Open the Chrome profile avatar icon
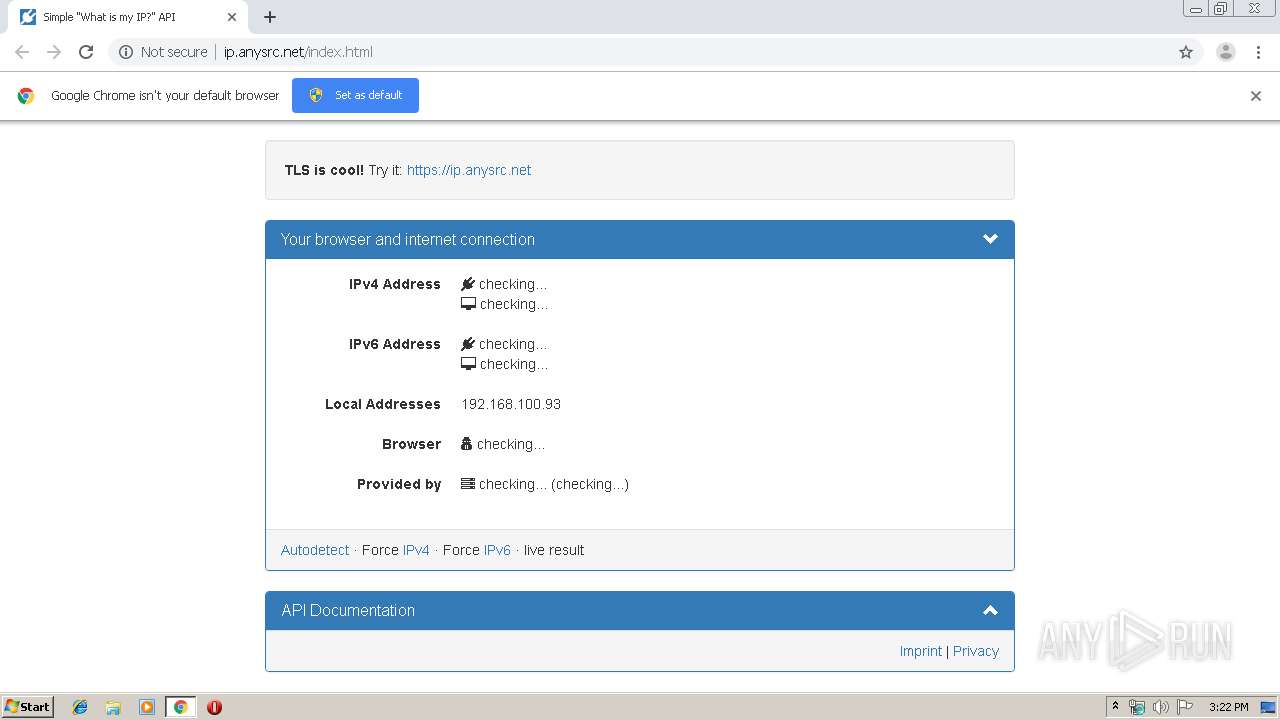Viewport: 1280px width, 720px height. [1226, 52]
